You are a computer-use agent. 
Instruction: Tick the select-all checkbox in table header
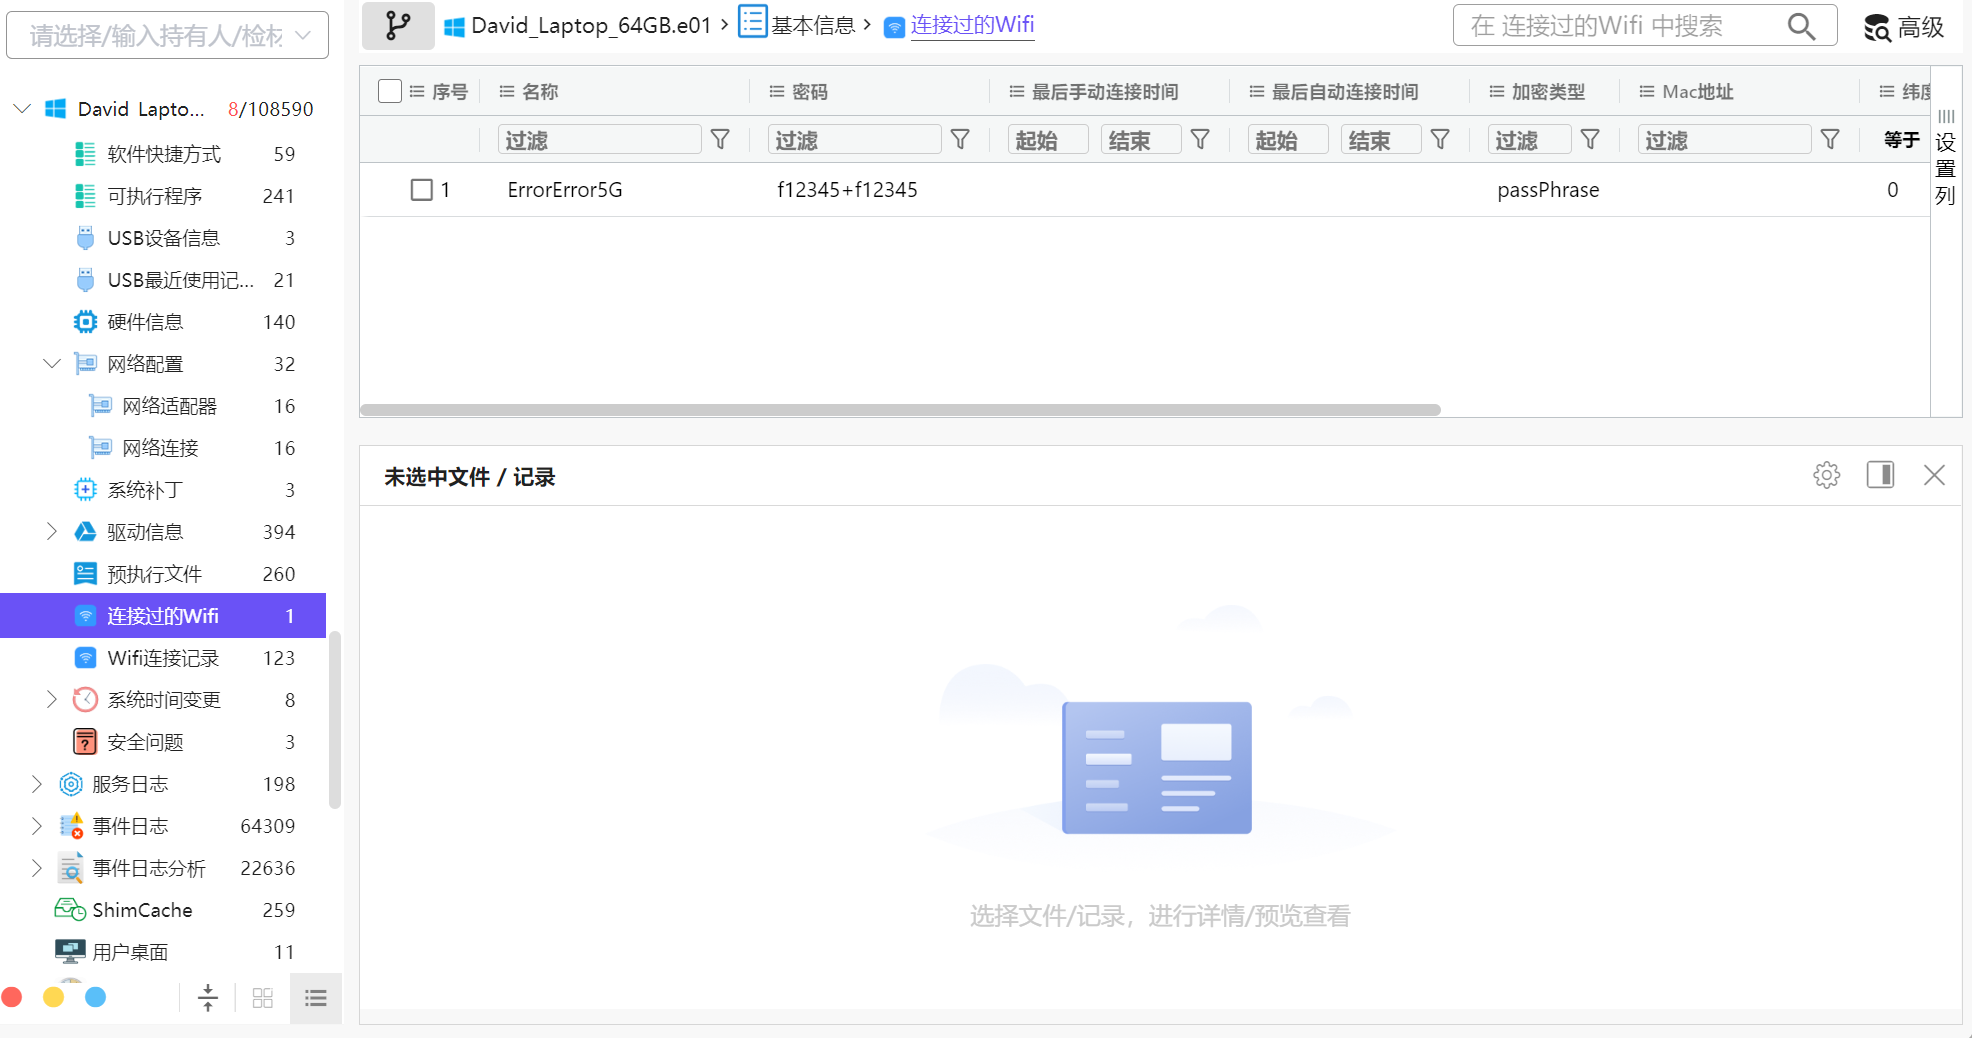pyautogui.click(x=390, y=91)
